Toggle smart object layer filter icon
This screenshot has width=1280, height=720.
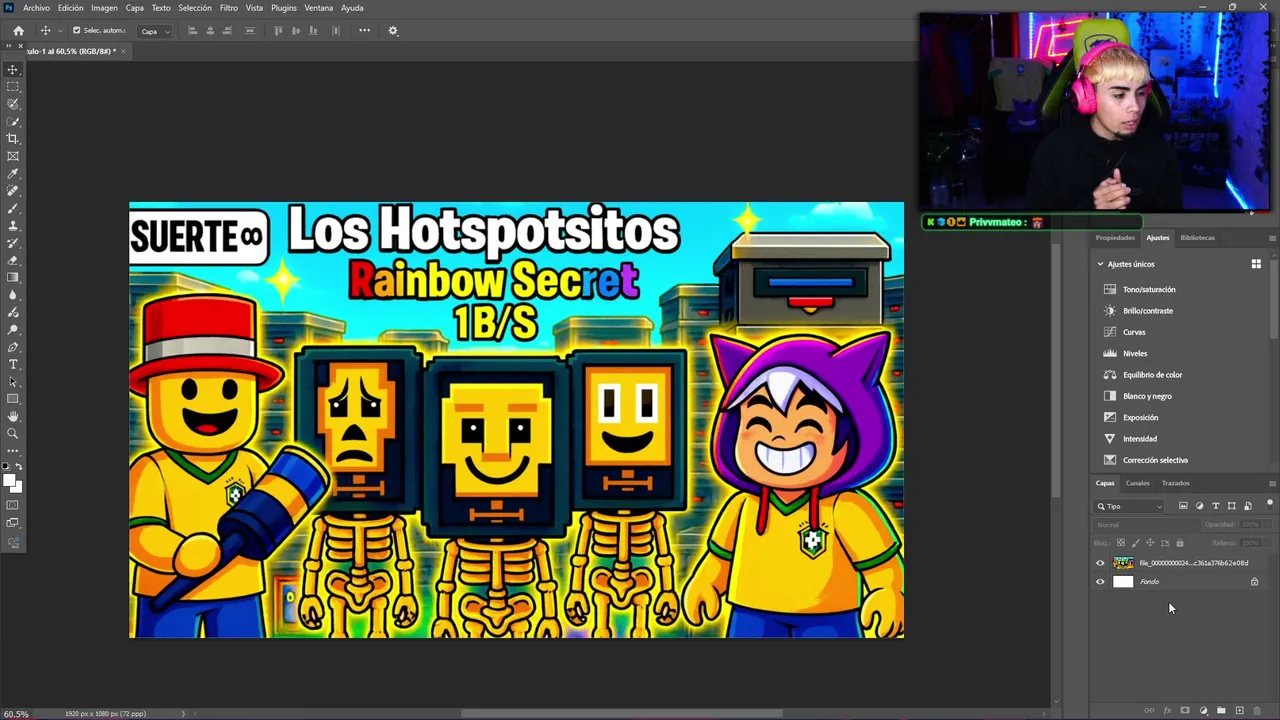coord(1247,506)
